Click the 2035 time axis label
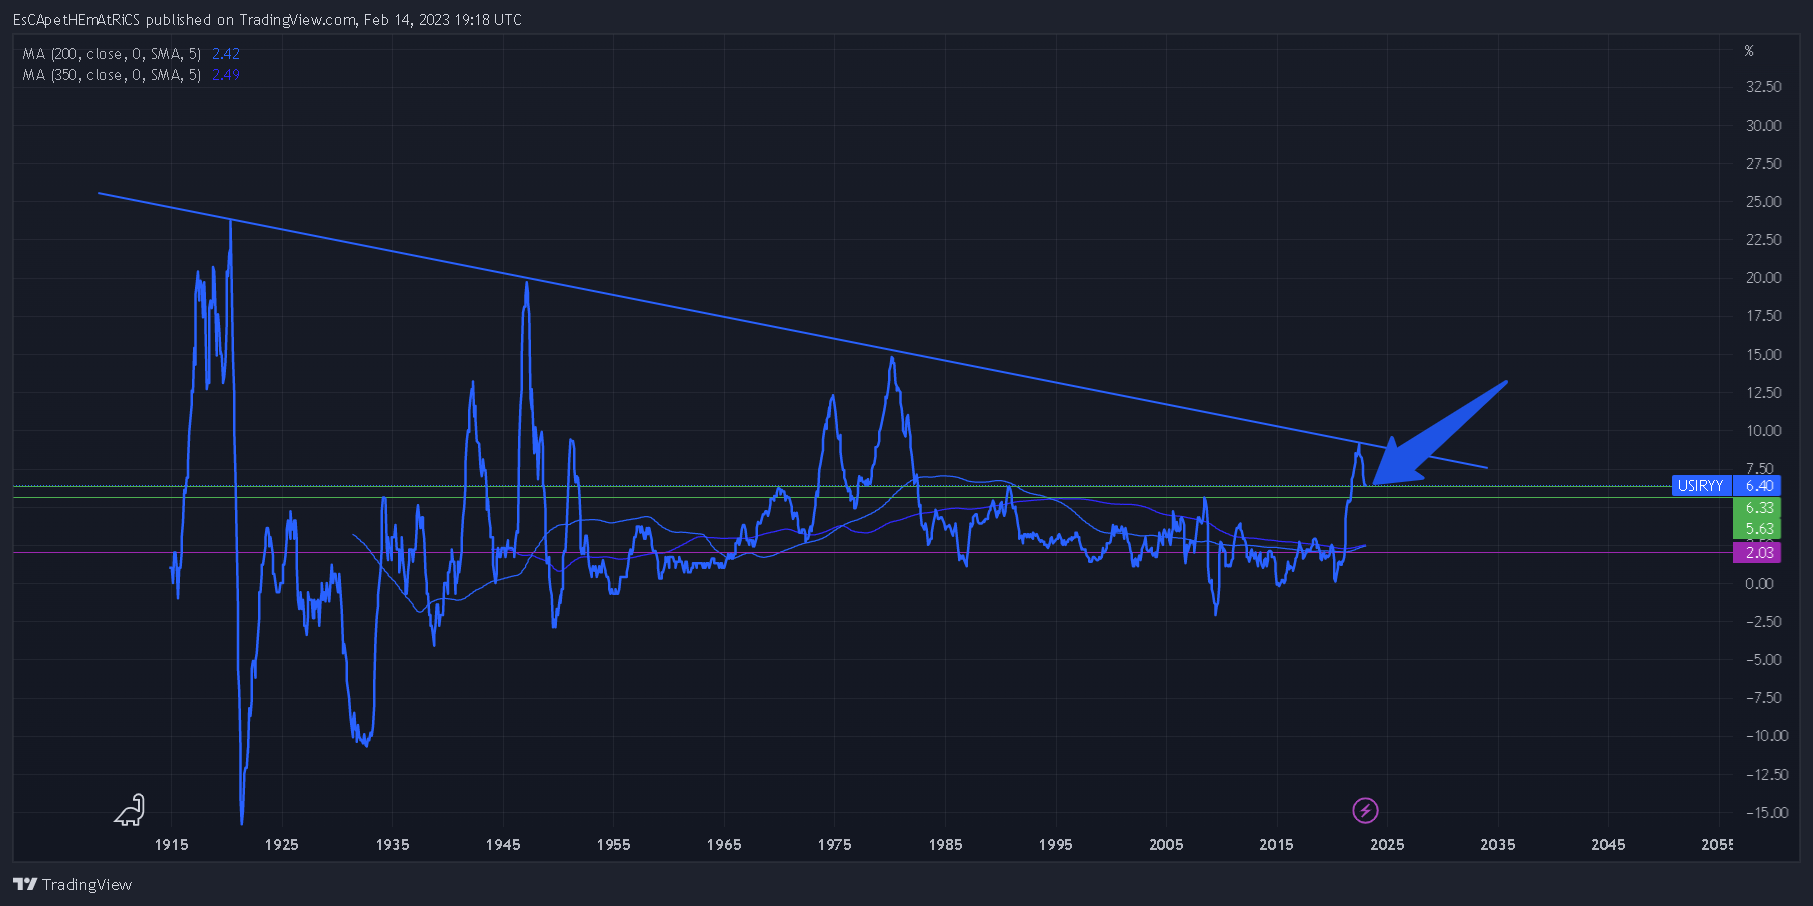1813x906 pixels. [1497, 844]
